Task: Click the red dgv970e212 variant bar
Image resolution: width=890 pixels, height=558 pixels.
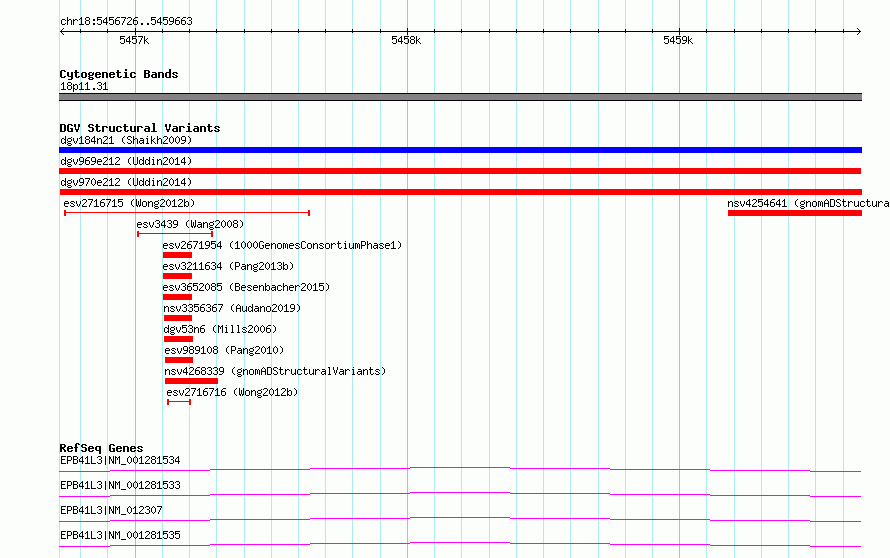Action: coord(460,192)
